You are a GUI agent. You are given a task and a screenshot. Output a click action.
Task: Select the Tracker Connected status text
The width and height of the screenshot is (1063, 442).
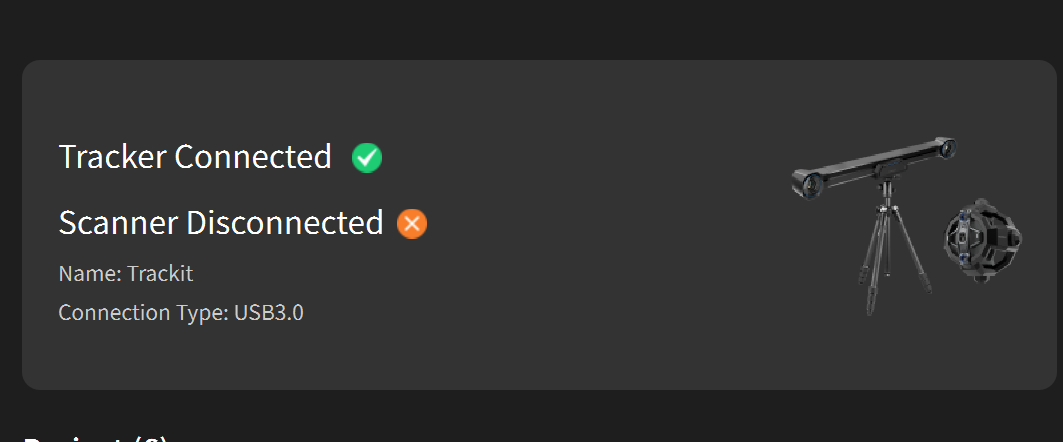[195, 157]
